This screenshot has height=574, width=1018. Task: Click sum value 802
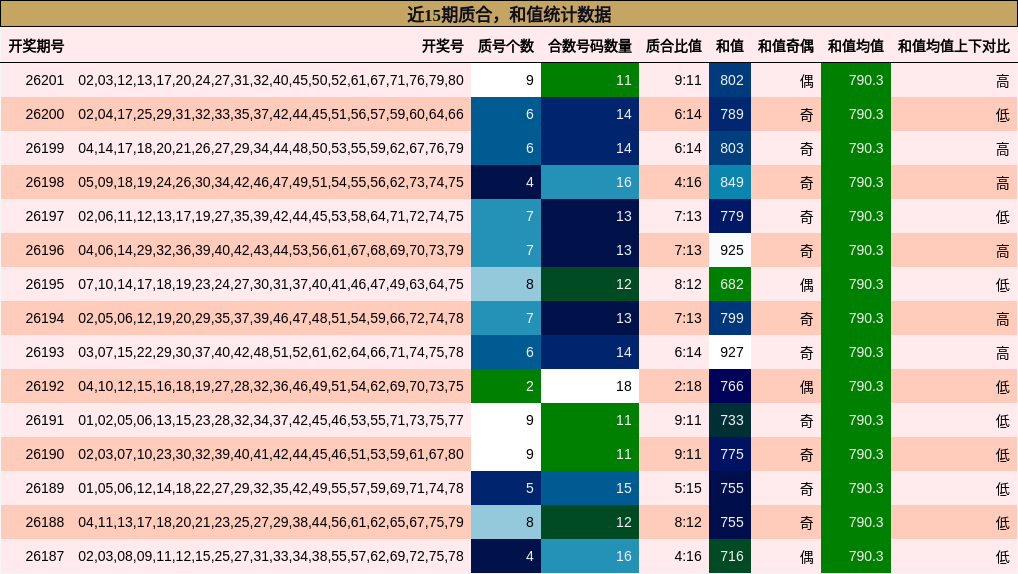(730, 81)
